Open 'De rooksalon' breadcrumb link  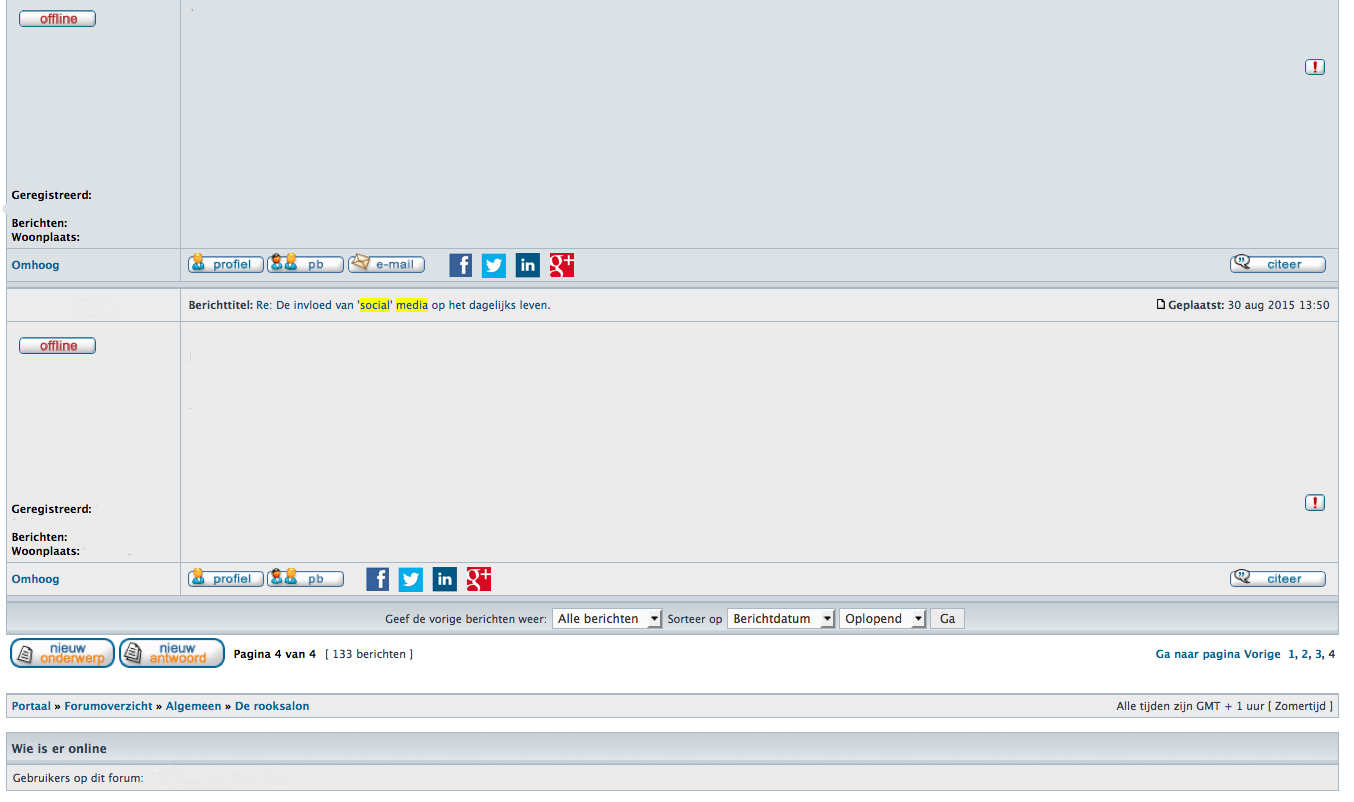click(272, 706)
